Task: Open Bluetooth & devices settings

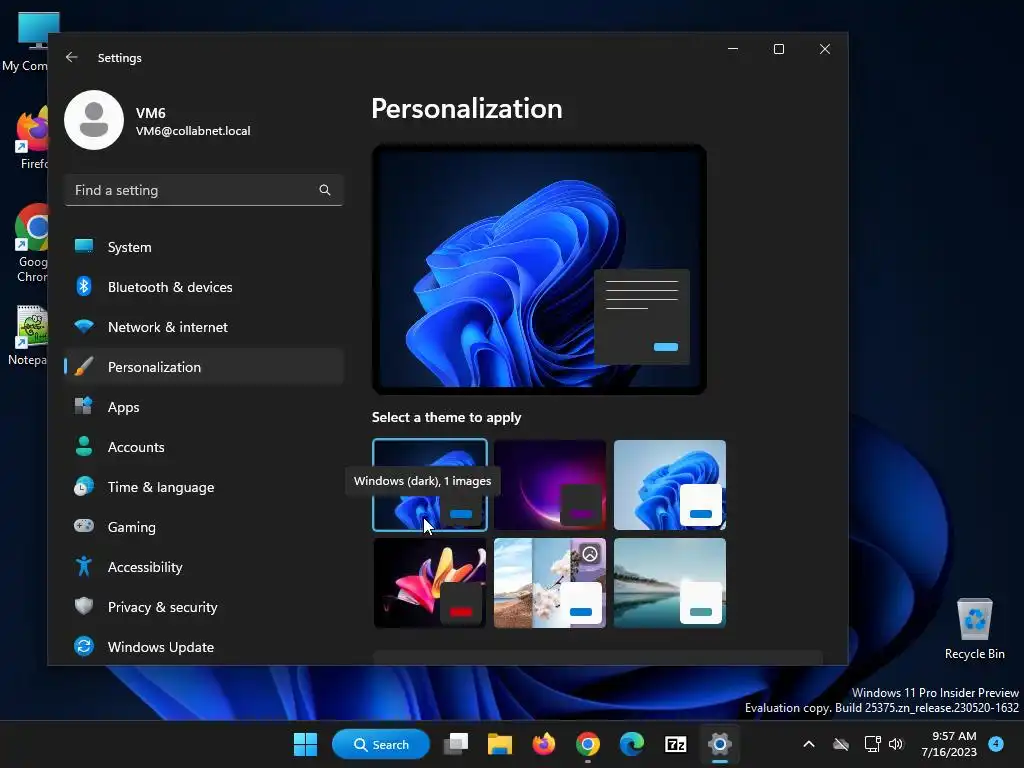Action: click(204, 287)
